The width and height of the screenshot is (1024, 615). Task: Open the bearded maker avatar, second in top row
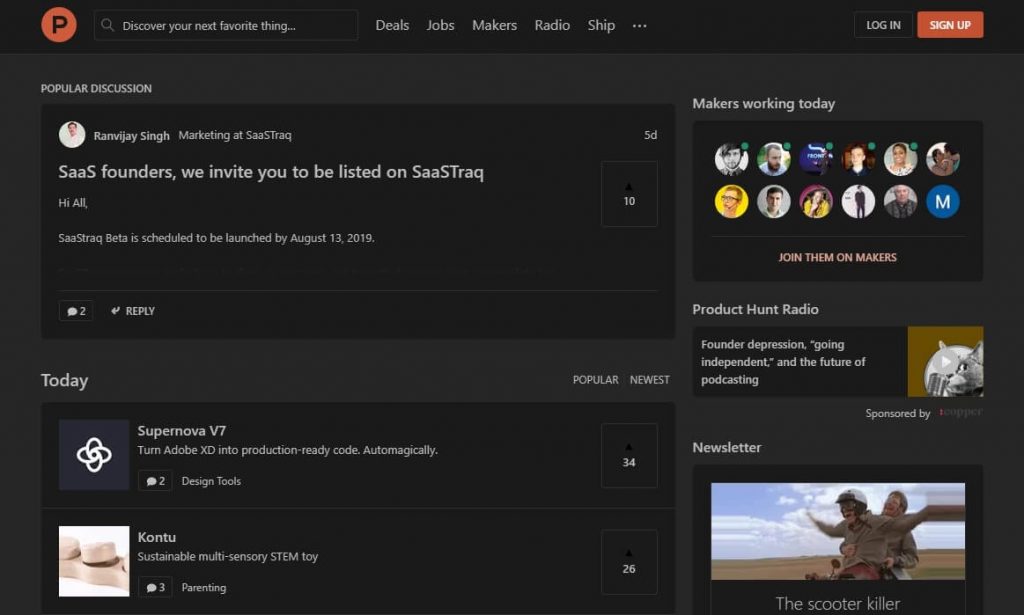[774, 159]
